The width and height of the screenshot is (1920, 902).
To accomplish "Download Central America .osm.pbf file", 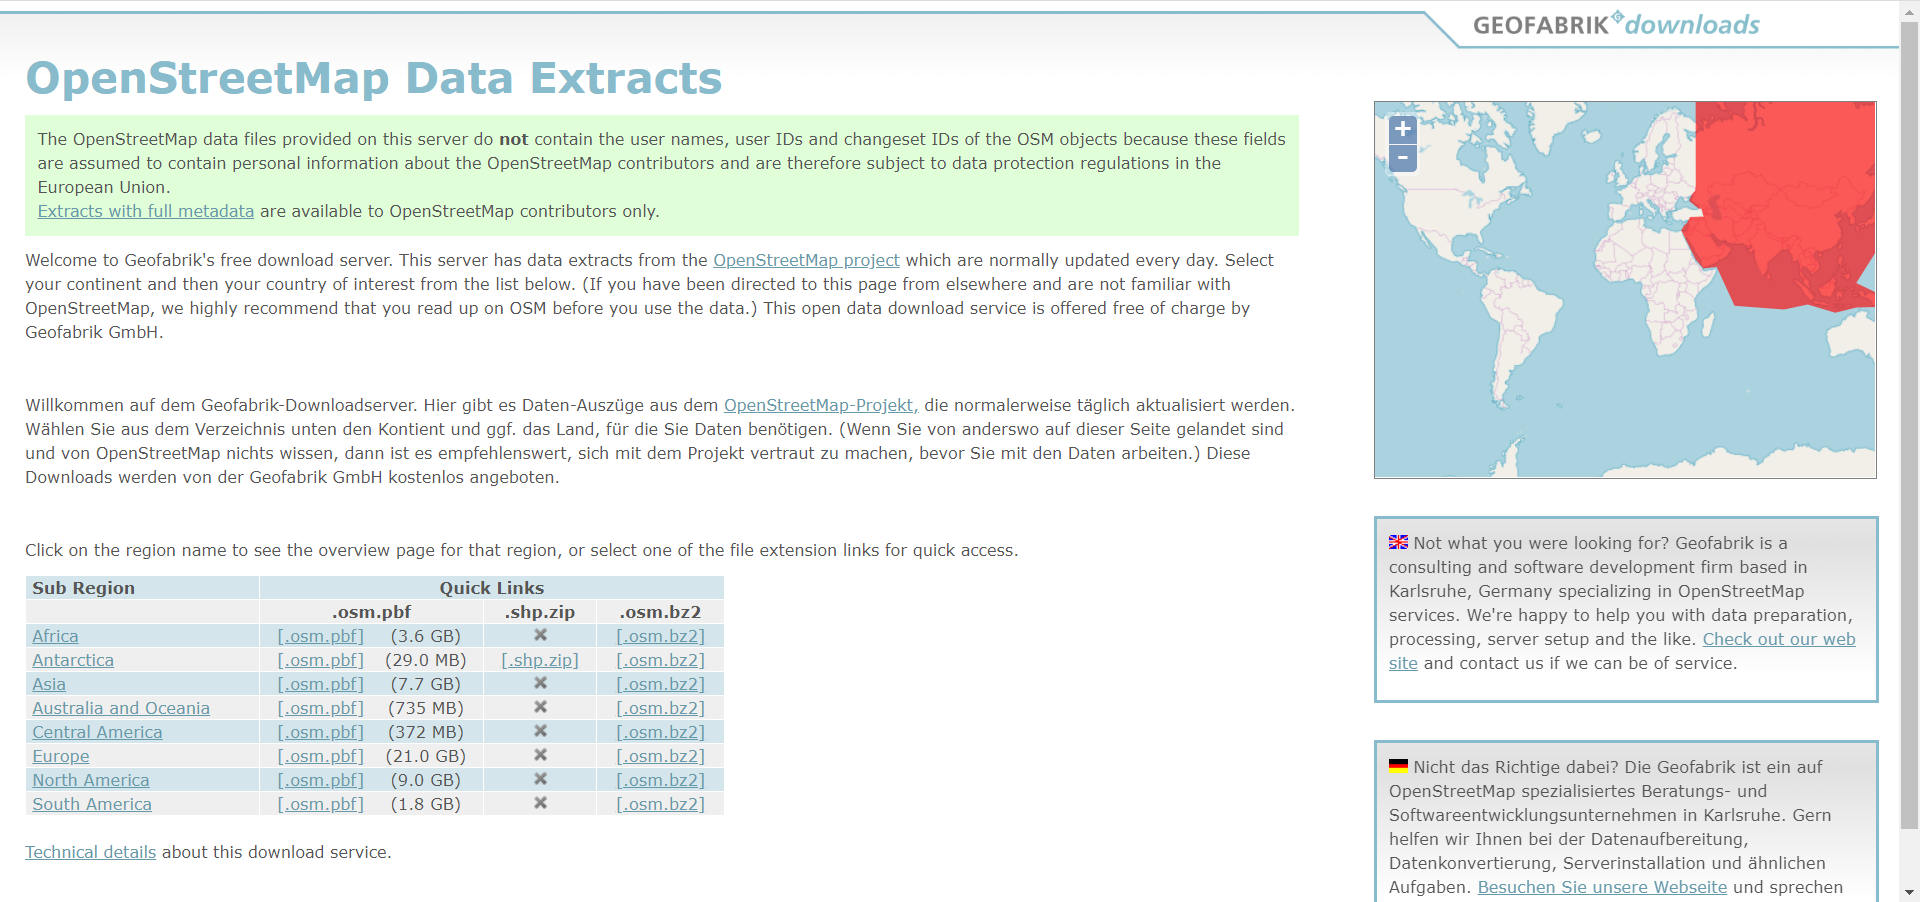I will coord(321,732).
